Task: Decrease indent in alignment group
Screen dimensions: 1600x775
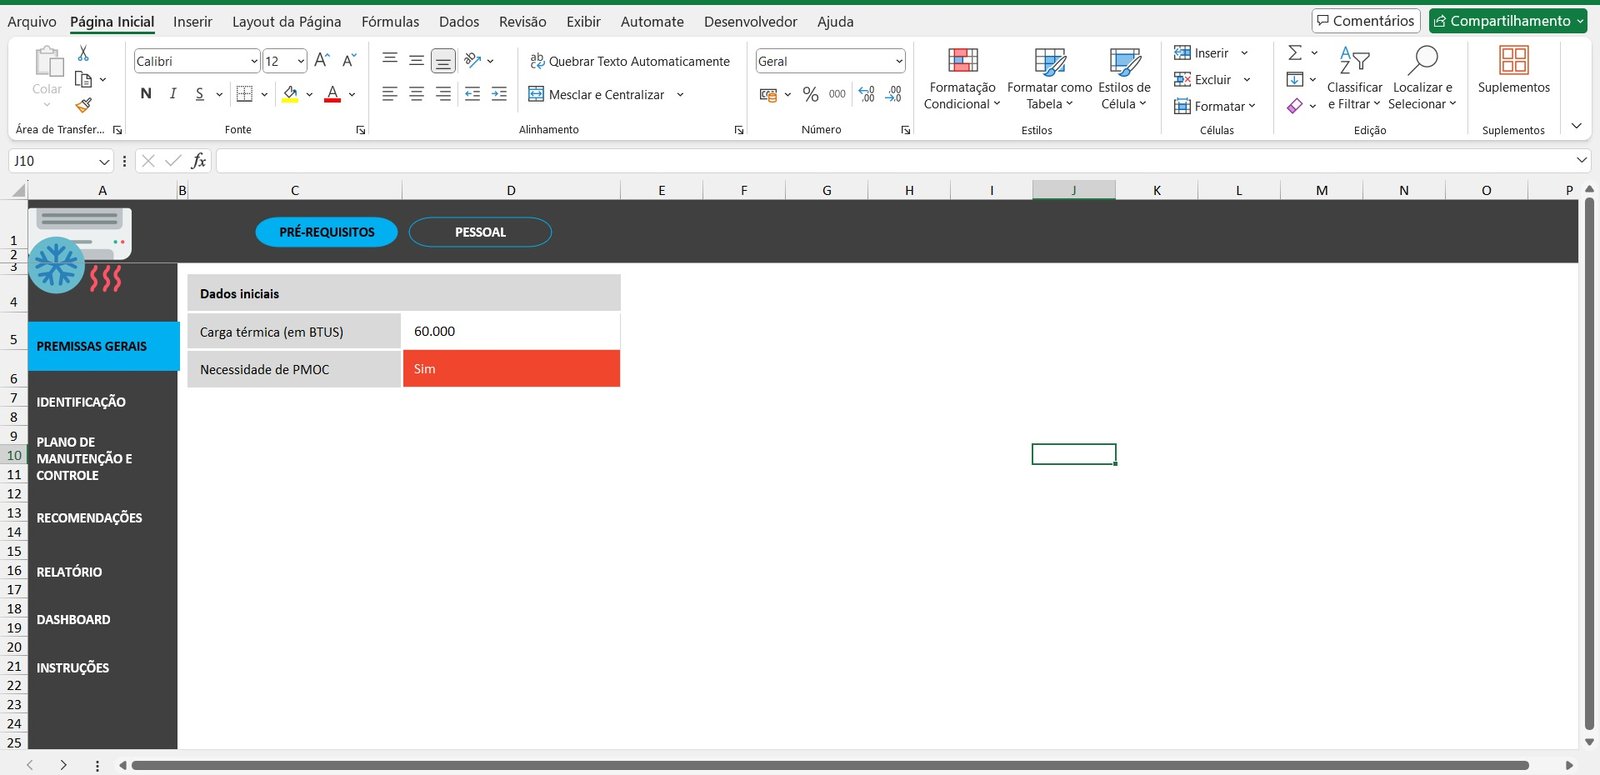Action: click(x=473, y=94)
